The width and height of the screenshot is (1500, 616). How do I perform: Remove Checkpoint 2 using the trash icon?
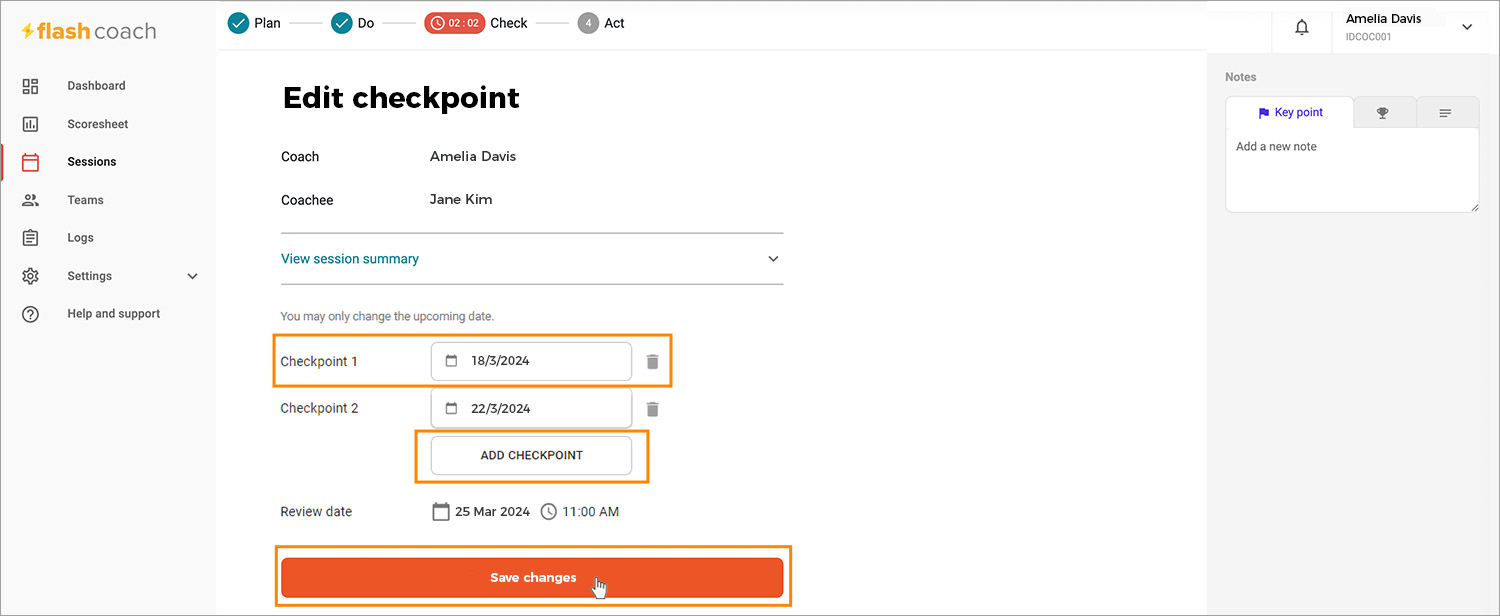pyautogui.click(x=653, y=409)
